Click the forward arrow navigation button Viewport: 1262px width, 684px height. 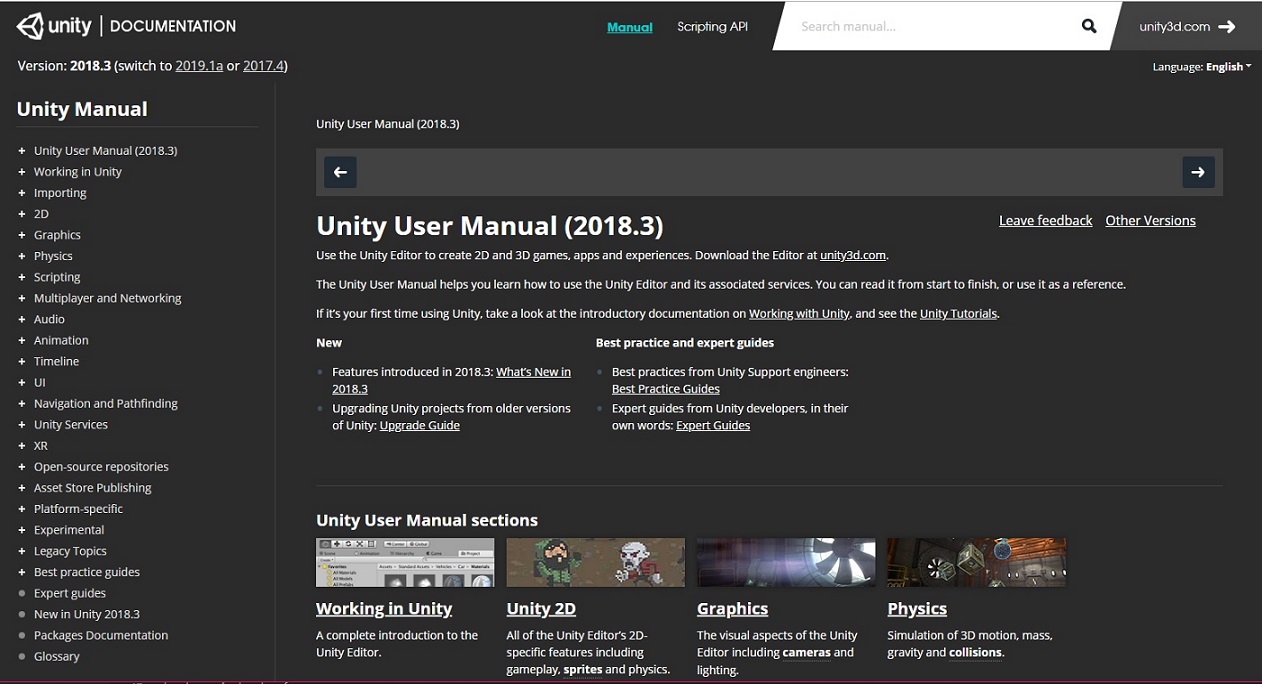pyautogui.click(x=1198, y=172)
